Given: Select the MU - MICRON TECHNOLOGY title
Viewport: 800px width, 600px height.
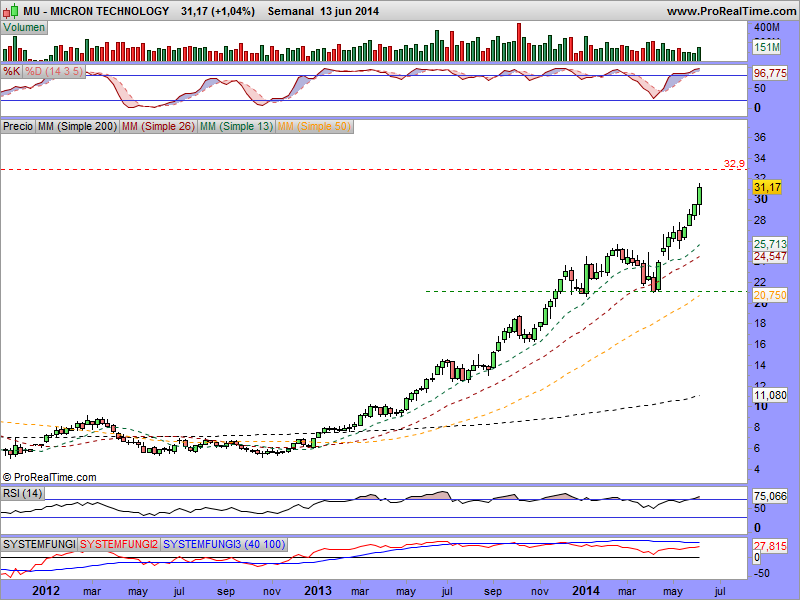Looking at the screenshot, I should 96,11.
